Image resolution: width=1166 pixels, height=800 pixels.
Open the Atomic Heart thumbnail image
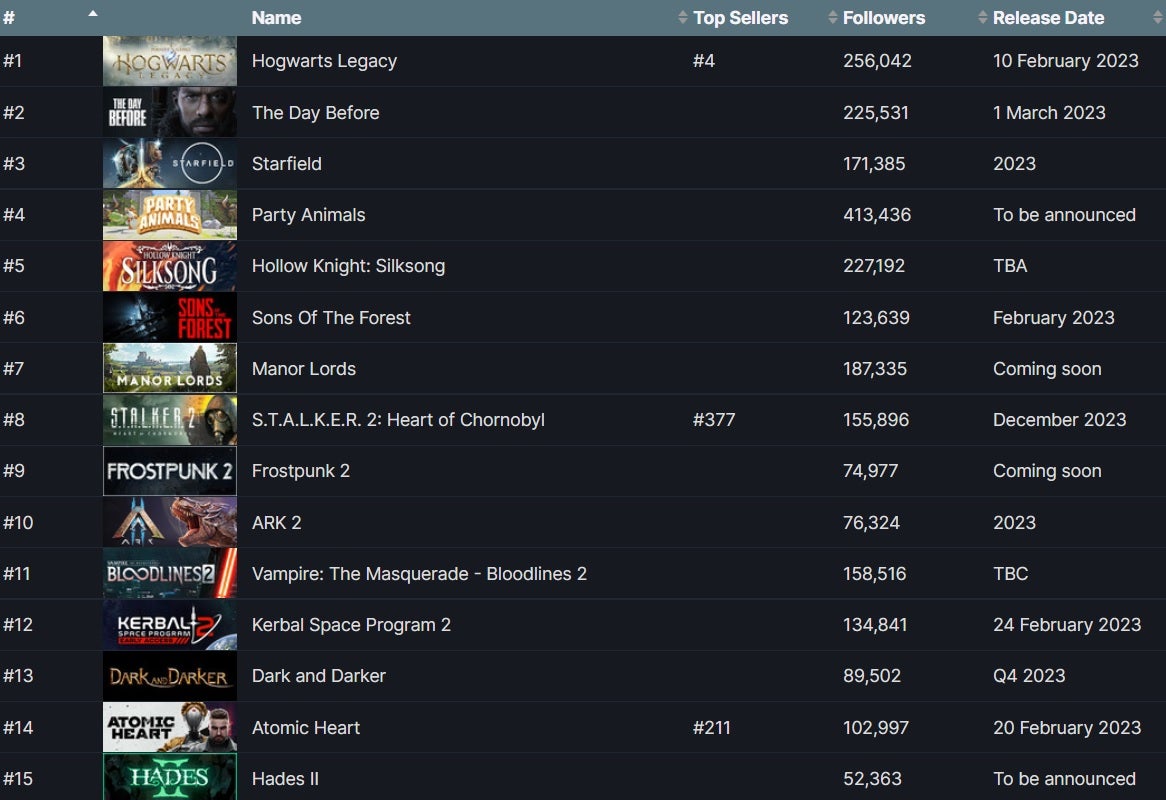(170, 728)
